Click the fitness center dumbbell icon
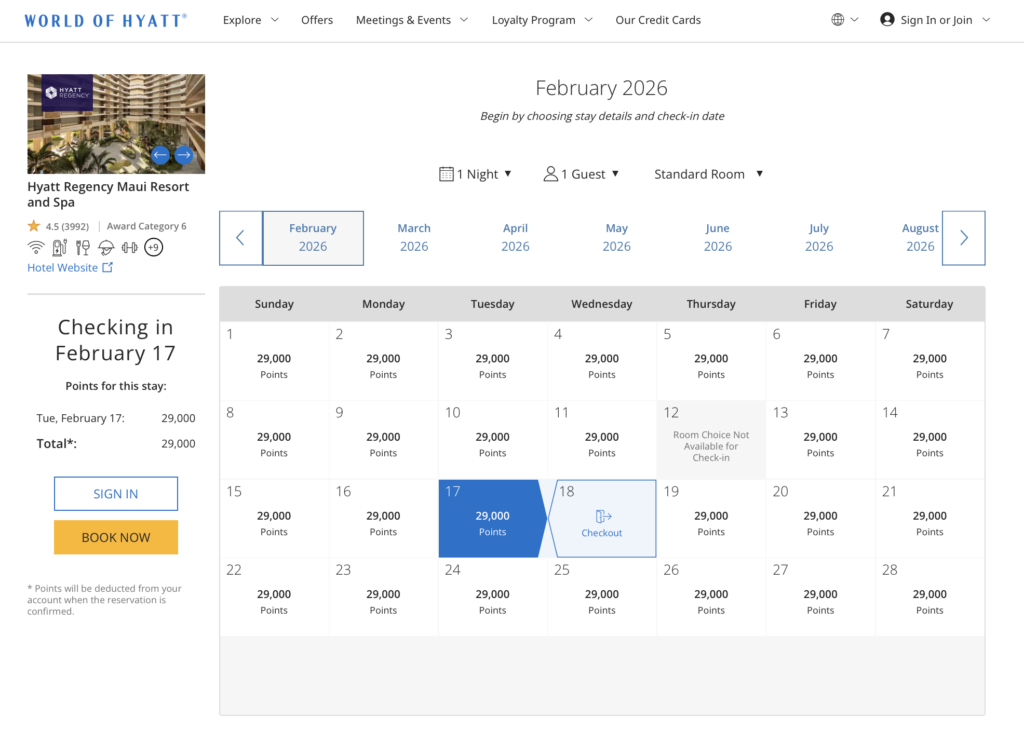 tap(129, 247)
